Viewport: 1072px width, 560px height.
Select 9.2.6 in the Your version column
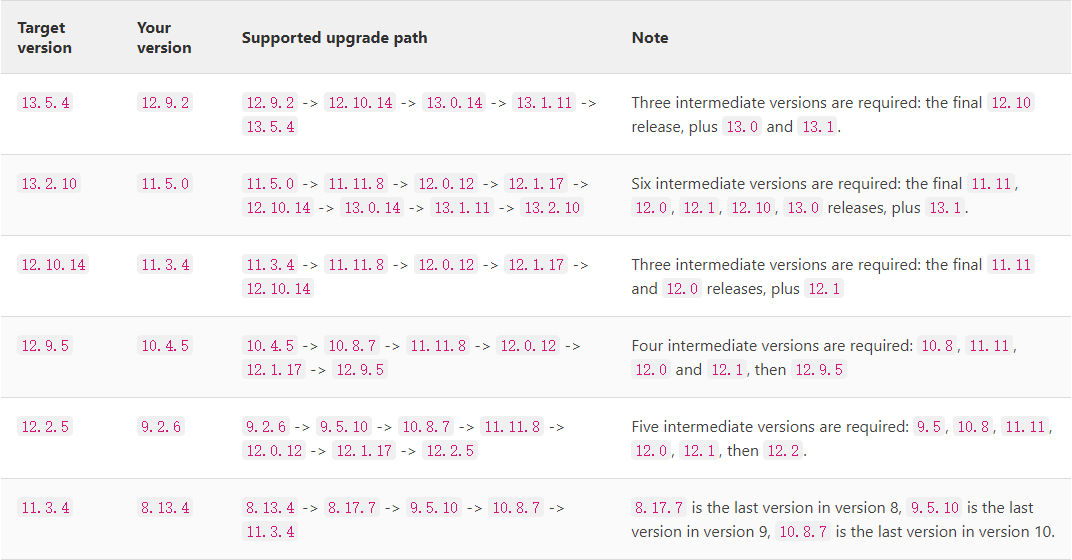click(x=161, y=427)
